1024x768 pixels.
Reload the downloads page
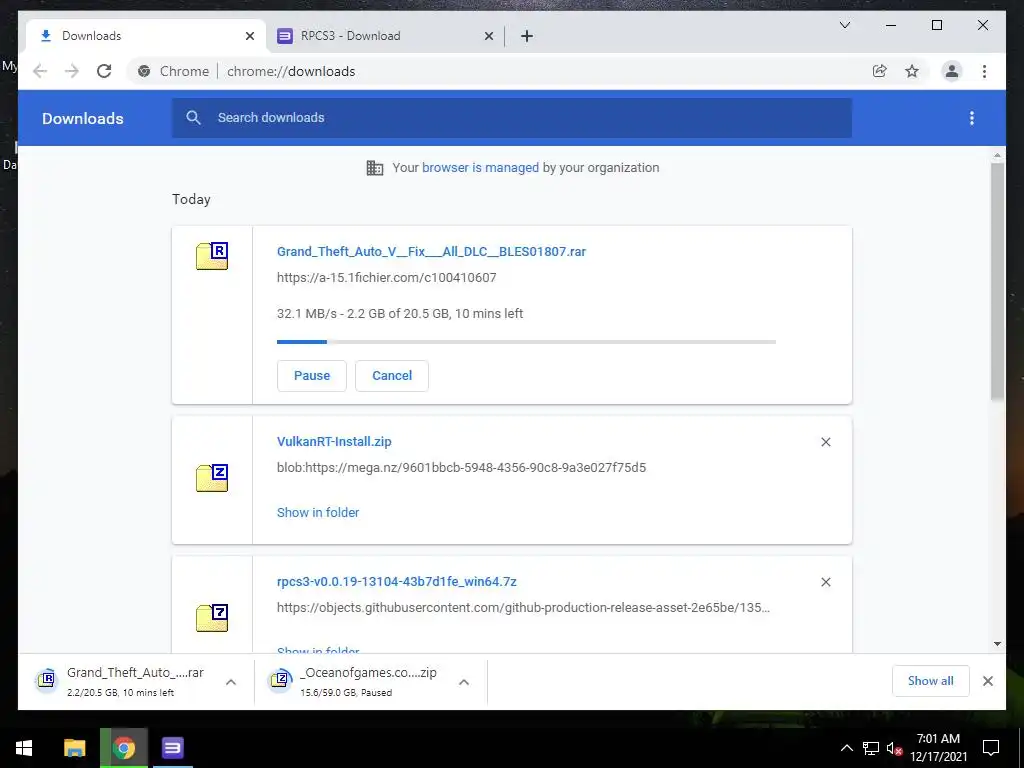104,71
